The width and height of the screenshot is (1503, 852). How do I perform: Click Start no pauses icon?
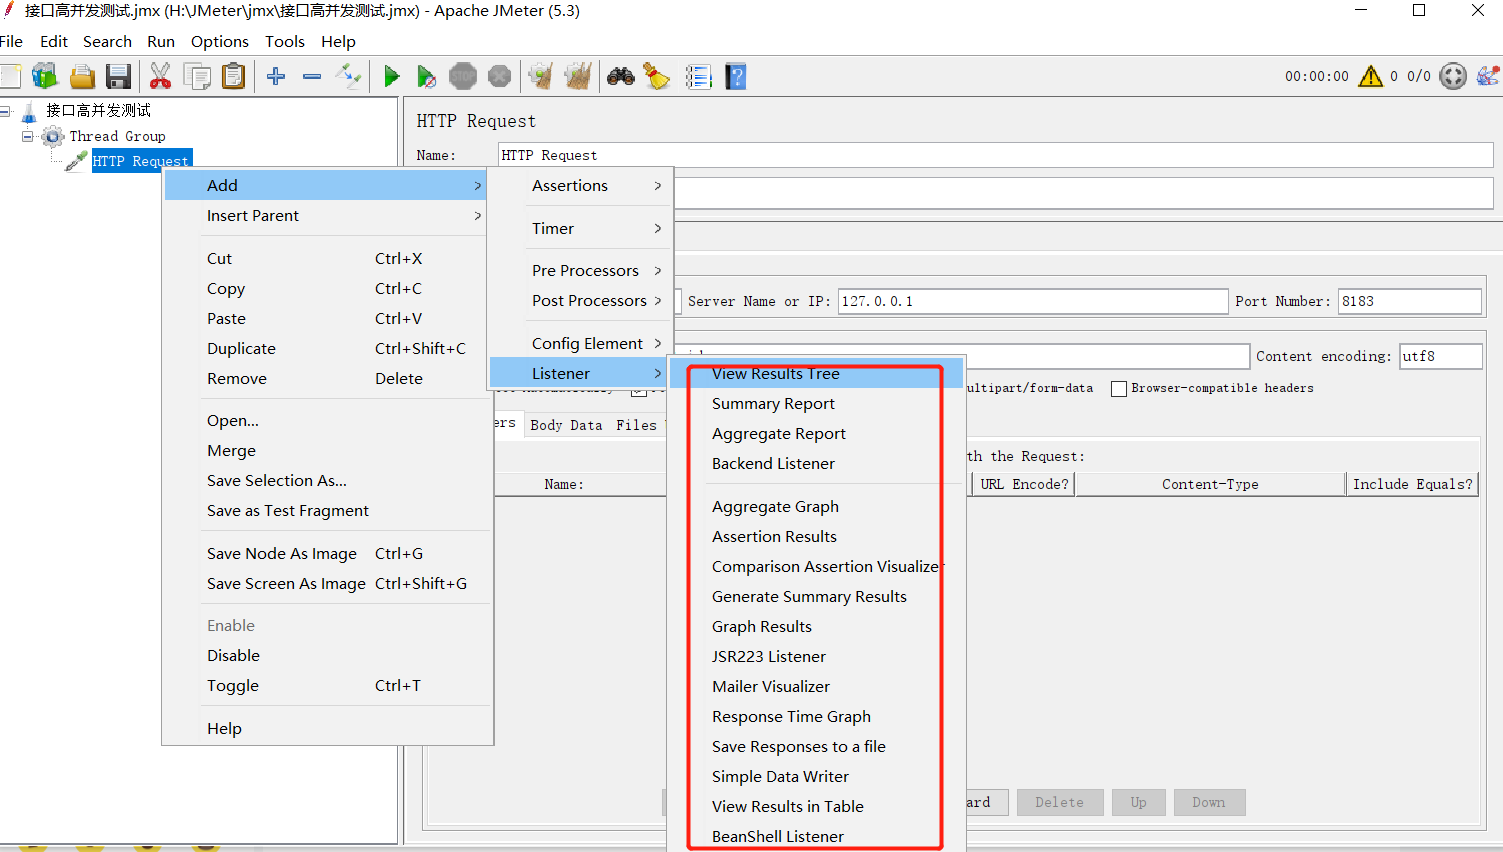[426, 76]
